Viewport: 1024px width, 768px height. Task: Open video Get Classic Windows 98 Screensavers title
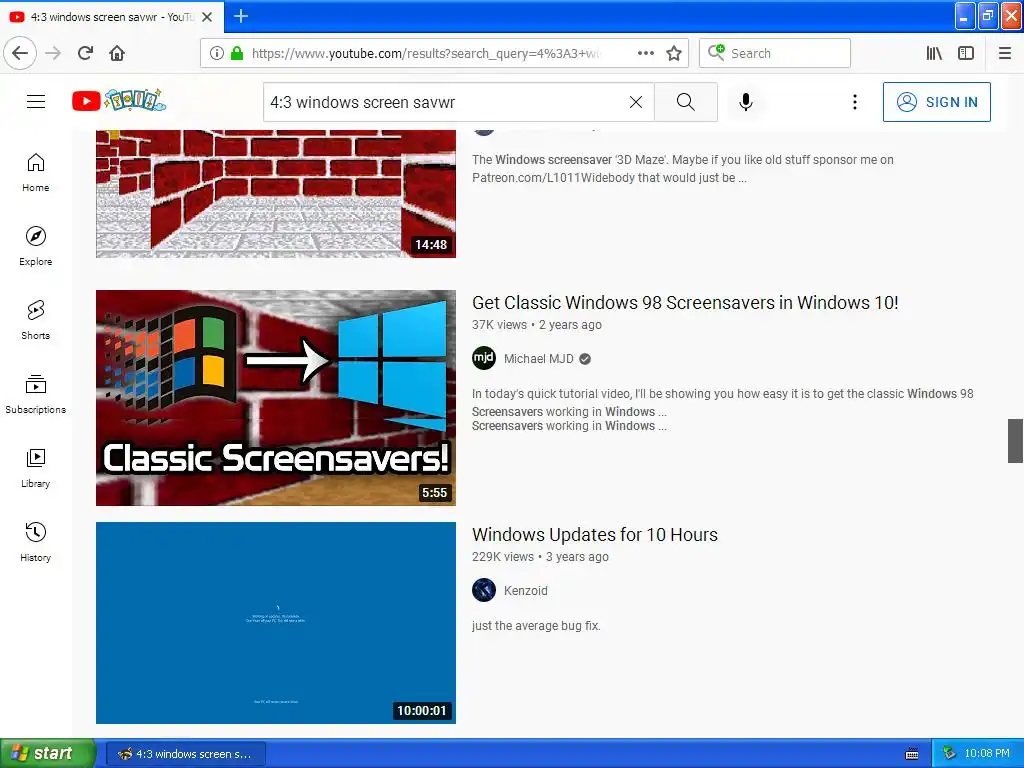[x=685, y=302]
